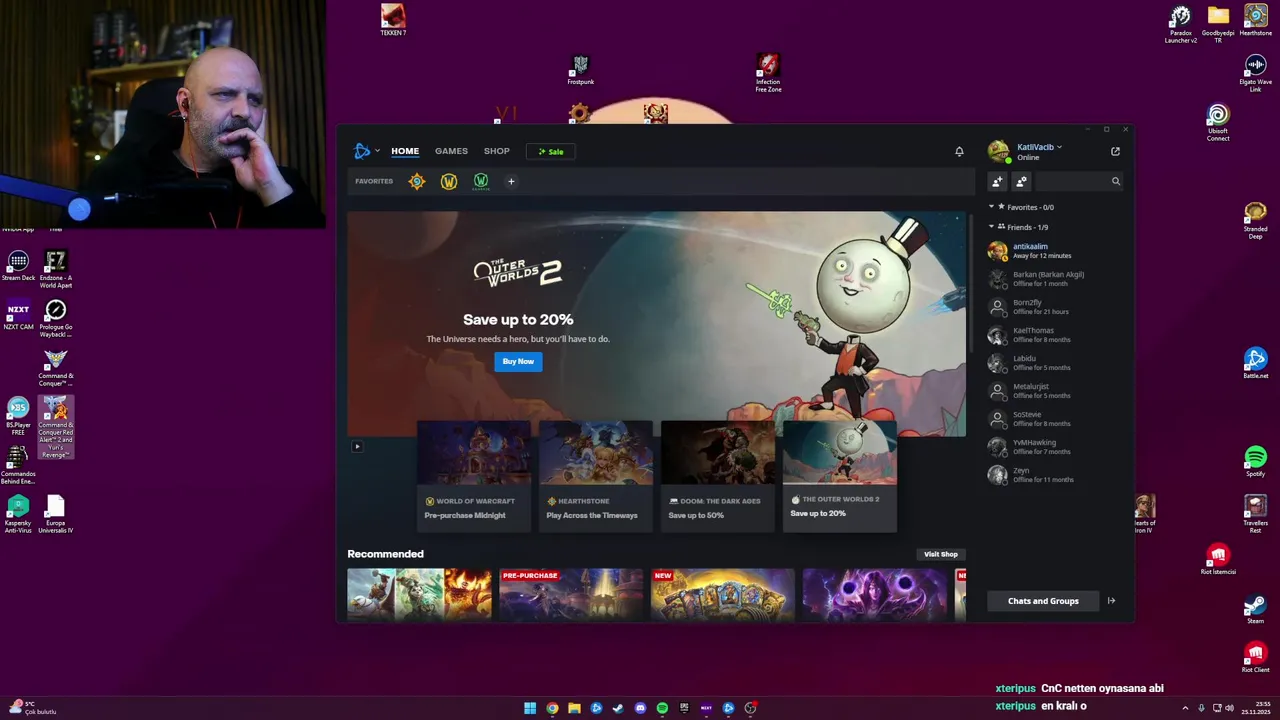Click the Add Friend icon
Screen dimensions: 1280x720
tap(997, 181)
